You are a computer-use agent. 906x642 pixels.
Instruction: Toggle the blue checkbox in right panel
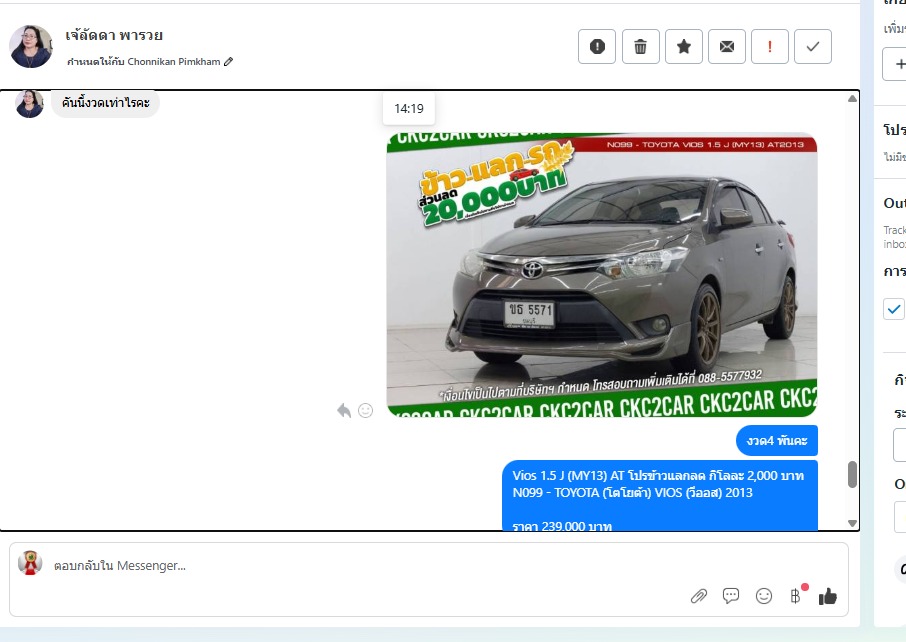click(894, 309)
